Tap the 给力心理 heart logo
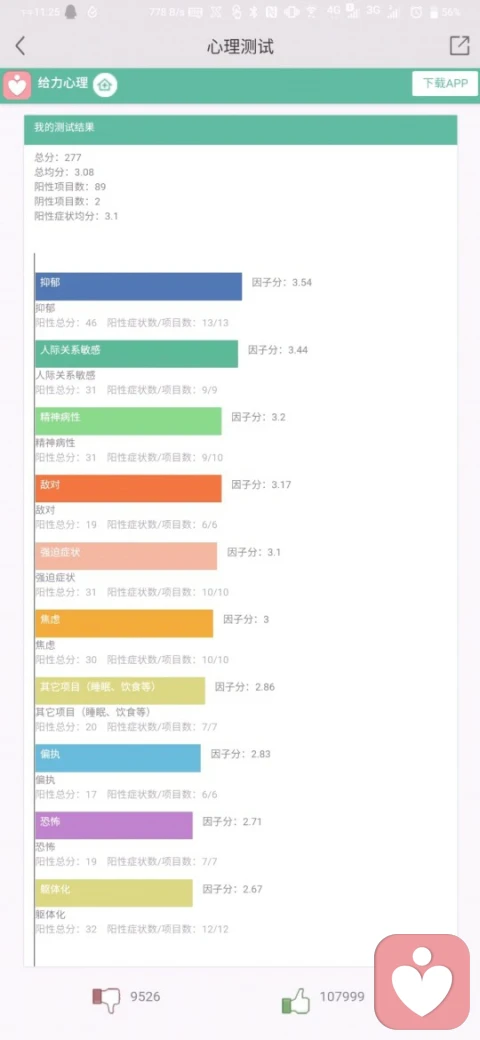Screen dimensions: 480x1040 17,86
